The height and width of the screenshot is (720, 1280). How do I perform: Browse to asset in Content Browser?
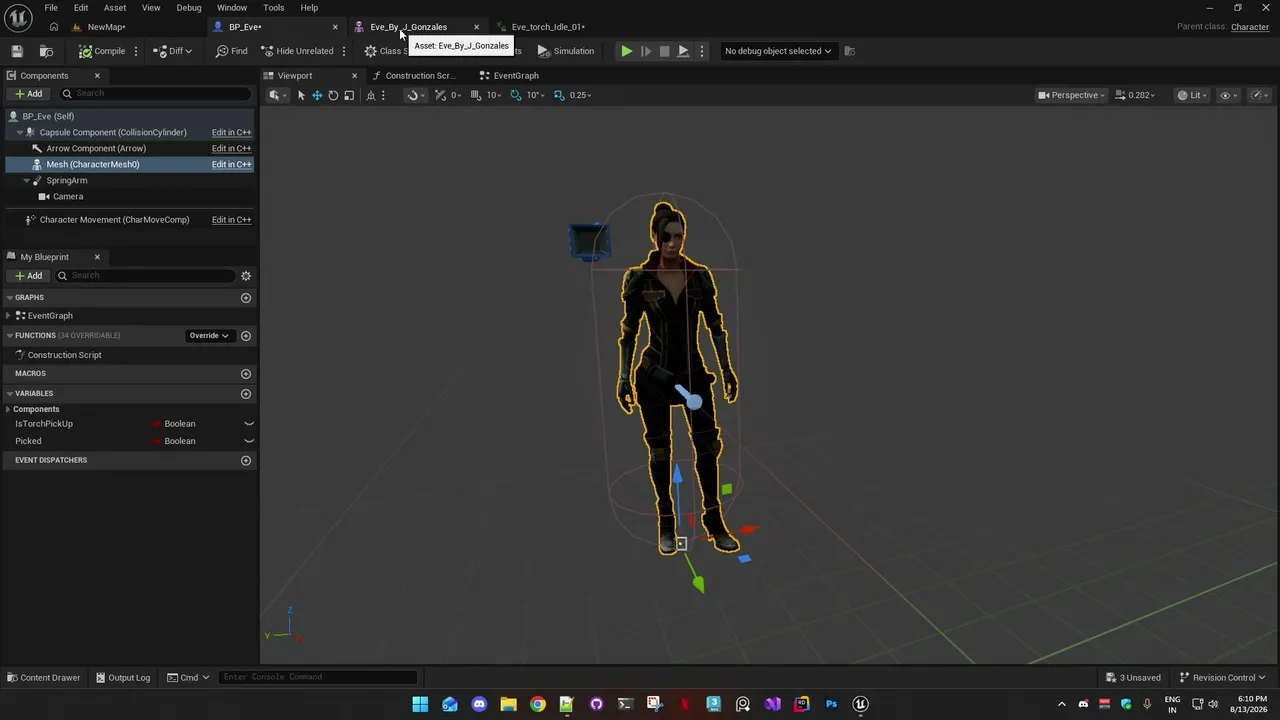click(46, 51)
